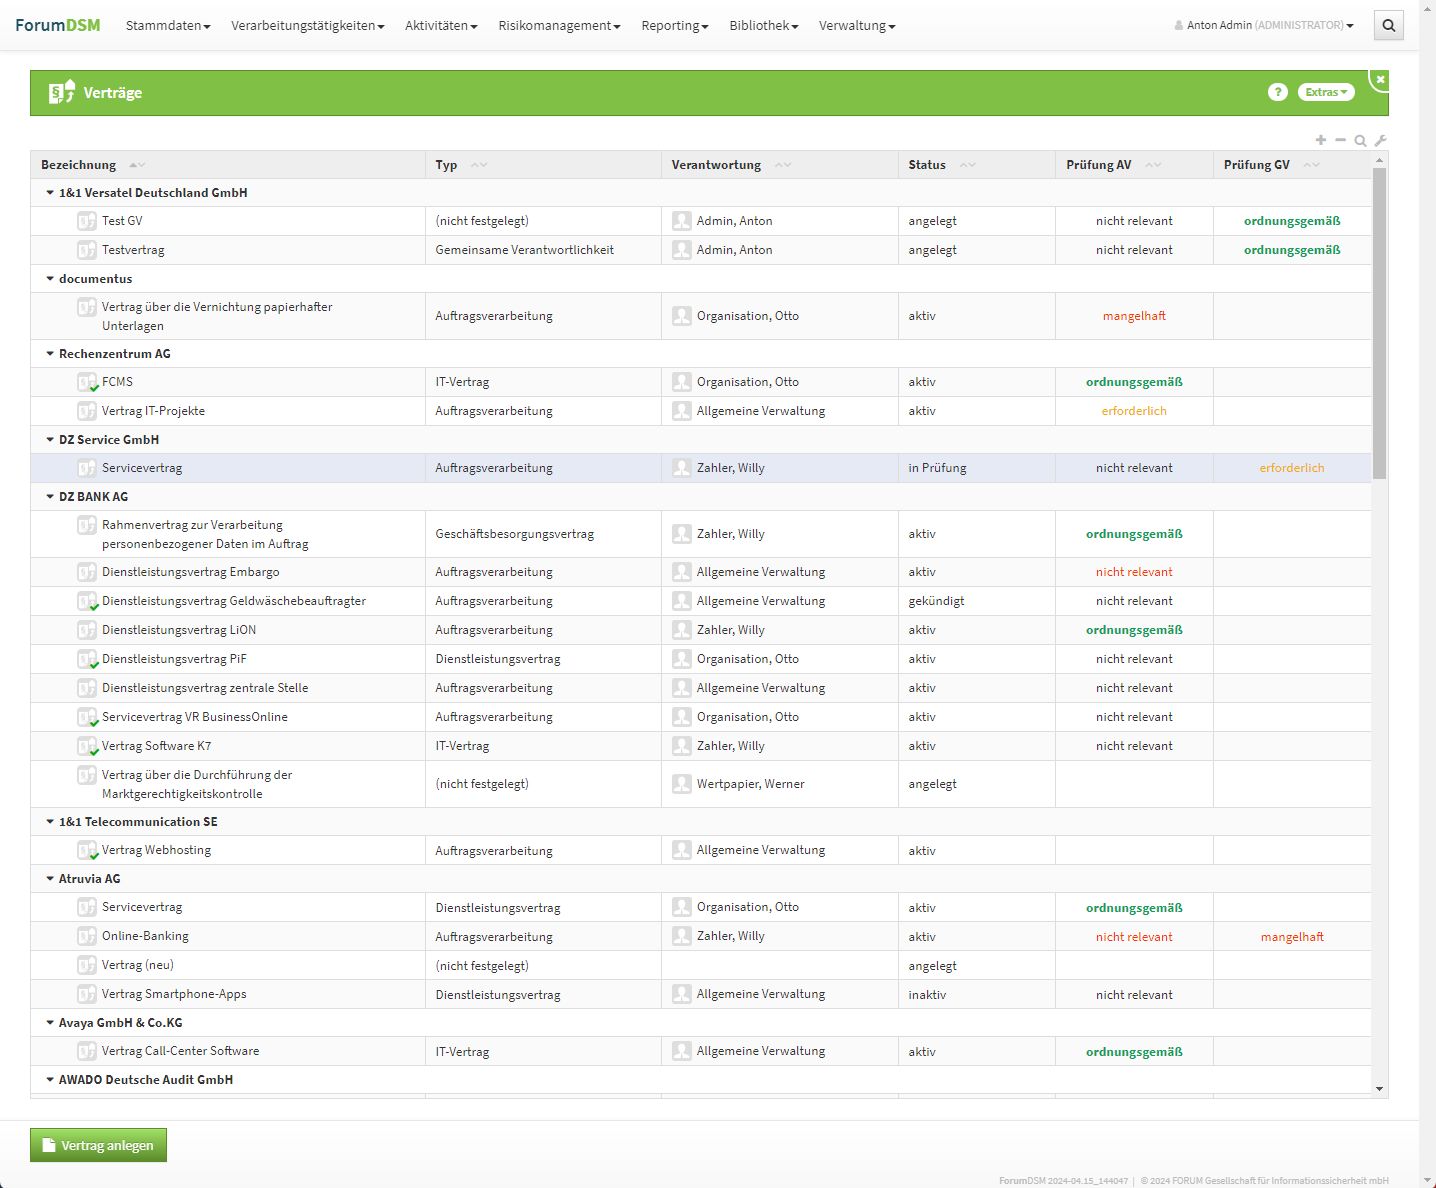Collapse the Atruvia AG group
This screenshot has width=1436, height=1188.
pyautogui.click(x=50, y=879)
